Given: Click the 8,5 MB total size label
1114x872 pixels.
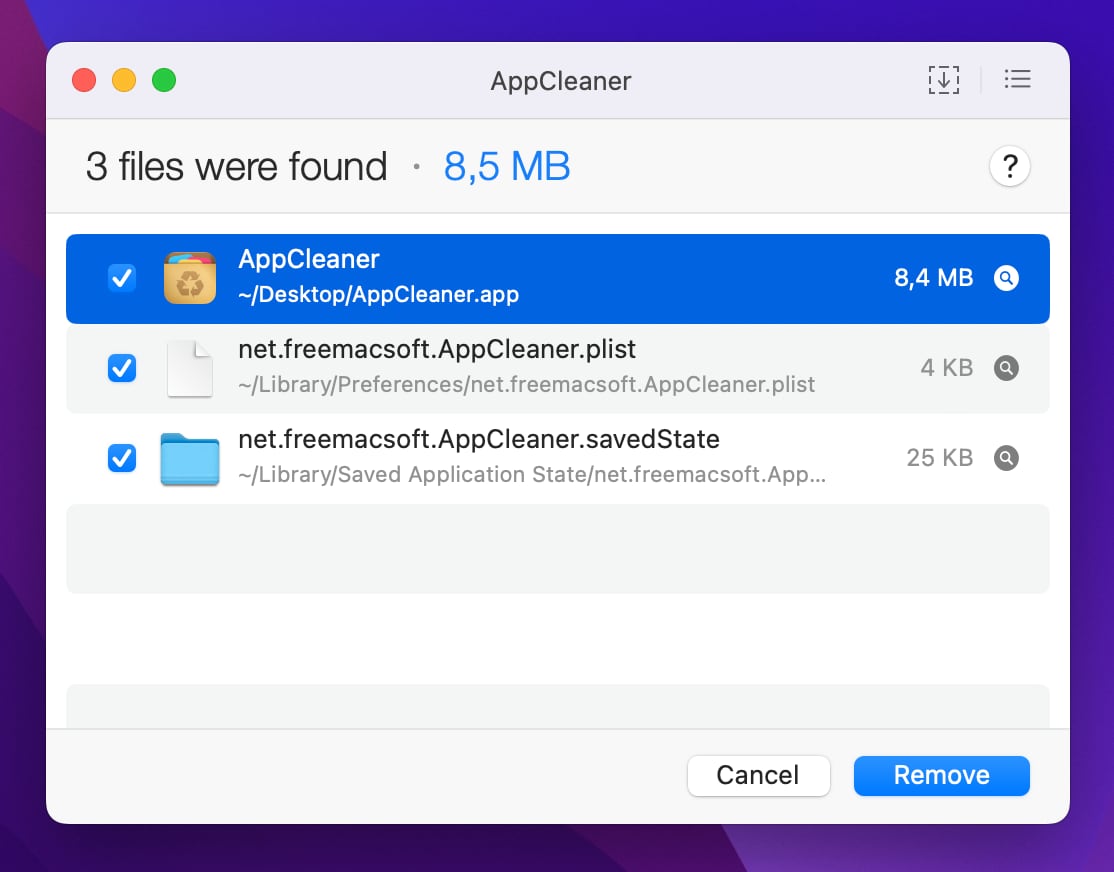Looking at the screenshot, I should point(507,167).
